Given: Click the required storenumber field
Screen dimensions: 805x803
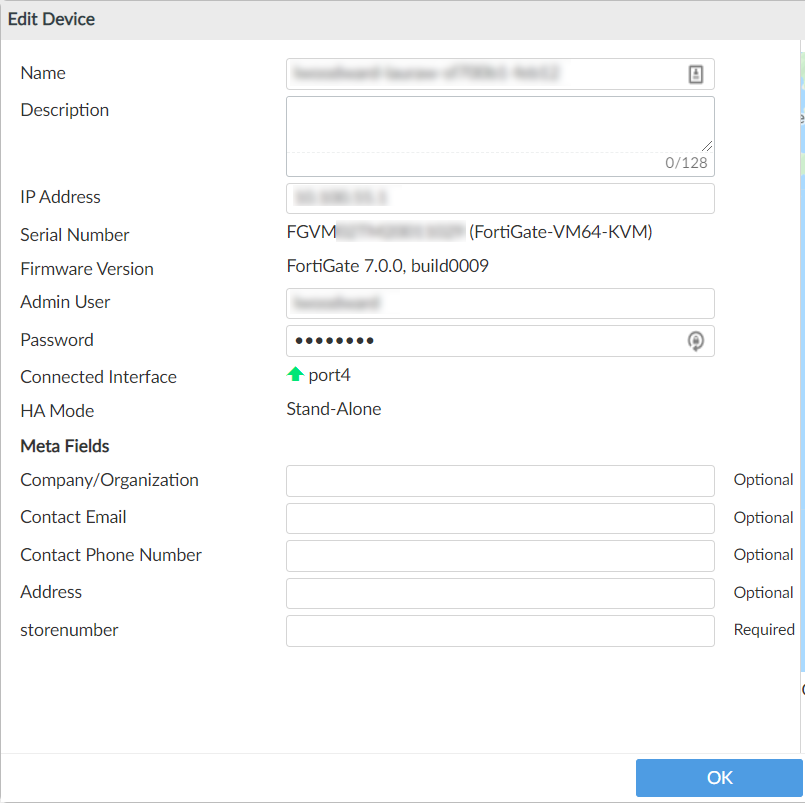Looking at the screenshot, I should 500,631.
